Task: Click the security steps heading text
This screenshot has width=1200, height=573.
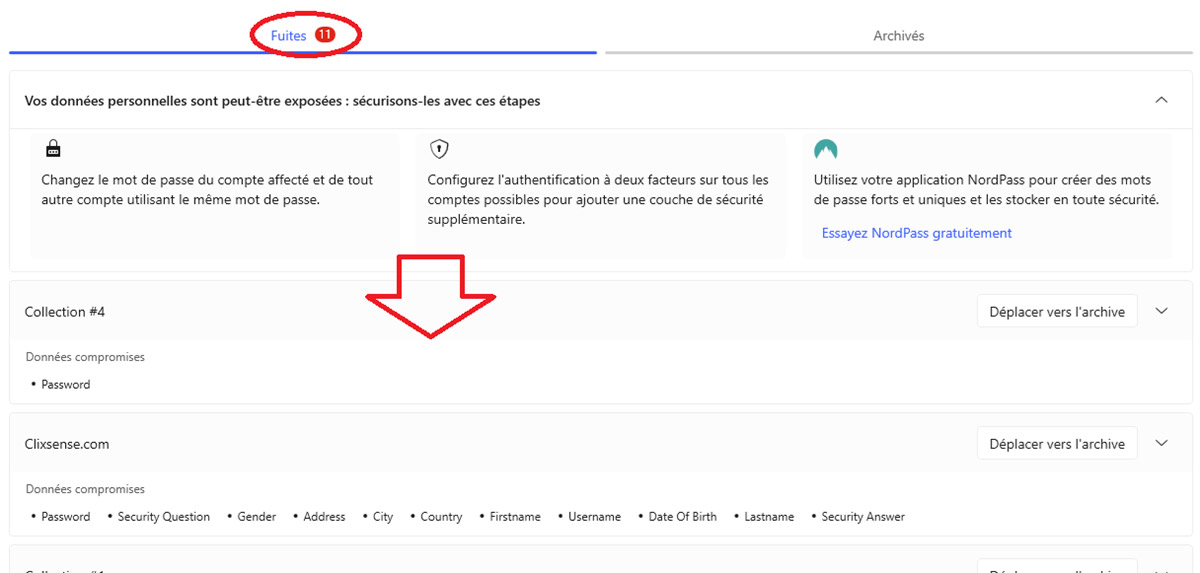Action: pyautogui.click(x=283, y=101)
